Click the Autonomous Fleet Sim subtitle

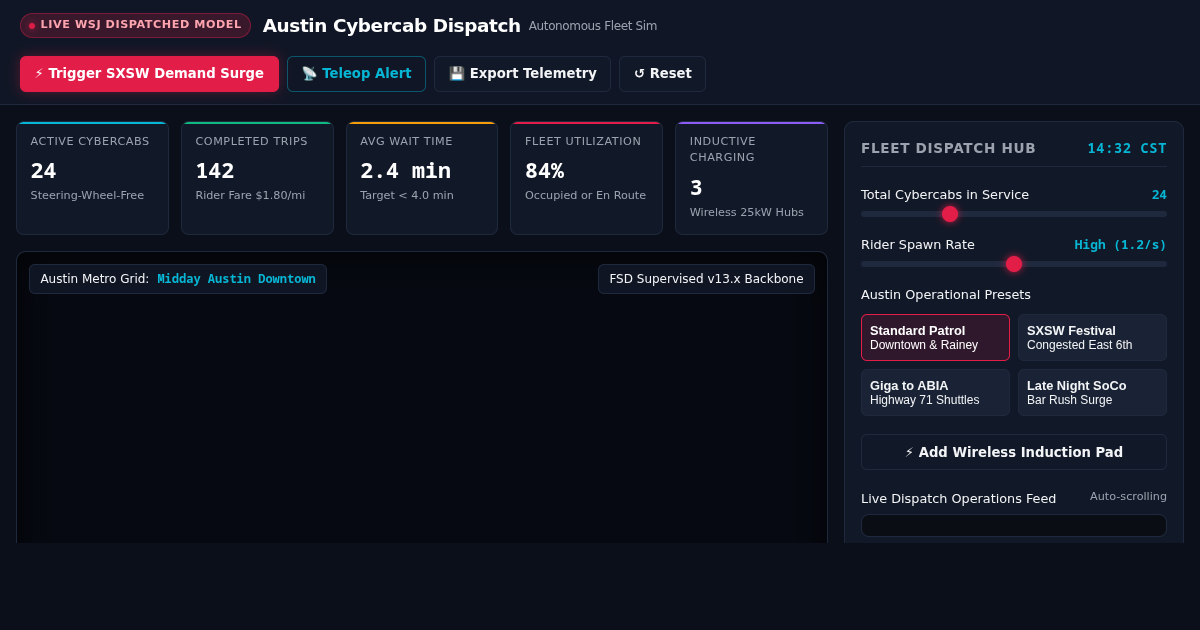pyautogui.click(x=593, y=26)
